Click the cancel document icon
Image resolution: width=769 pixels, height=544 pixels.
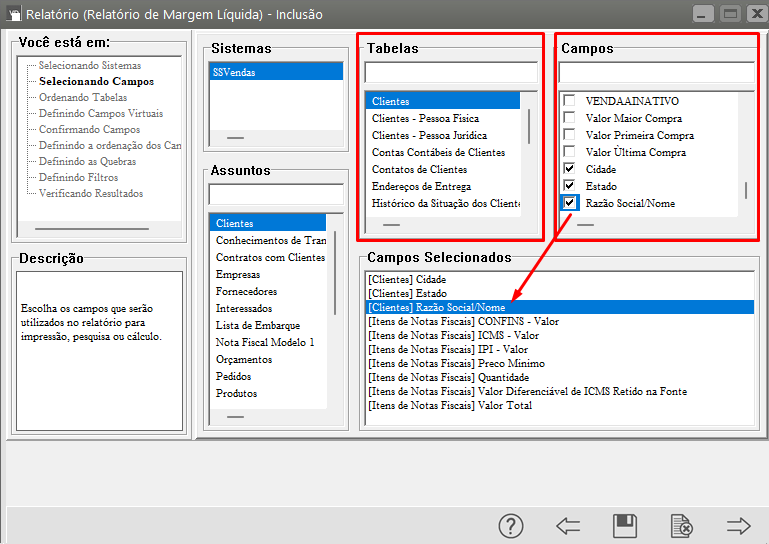pyautogui.click(x=682, y=525)
